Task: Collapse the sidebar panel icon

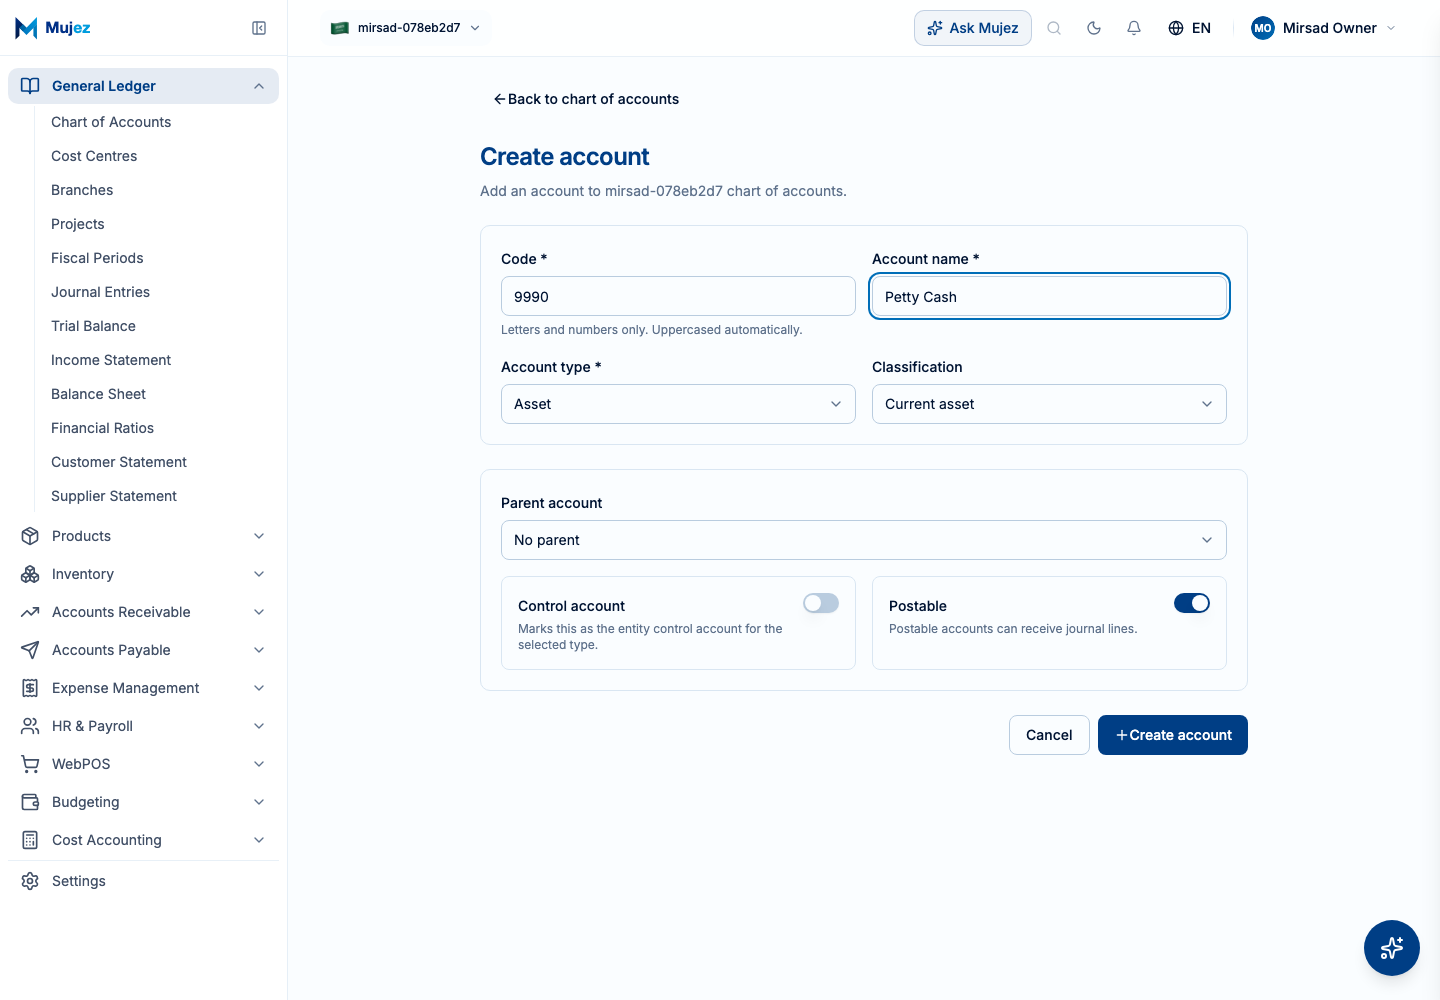Action: point(259,28)
